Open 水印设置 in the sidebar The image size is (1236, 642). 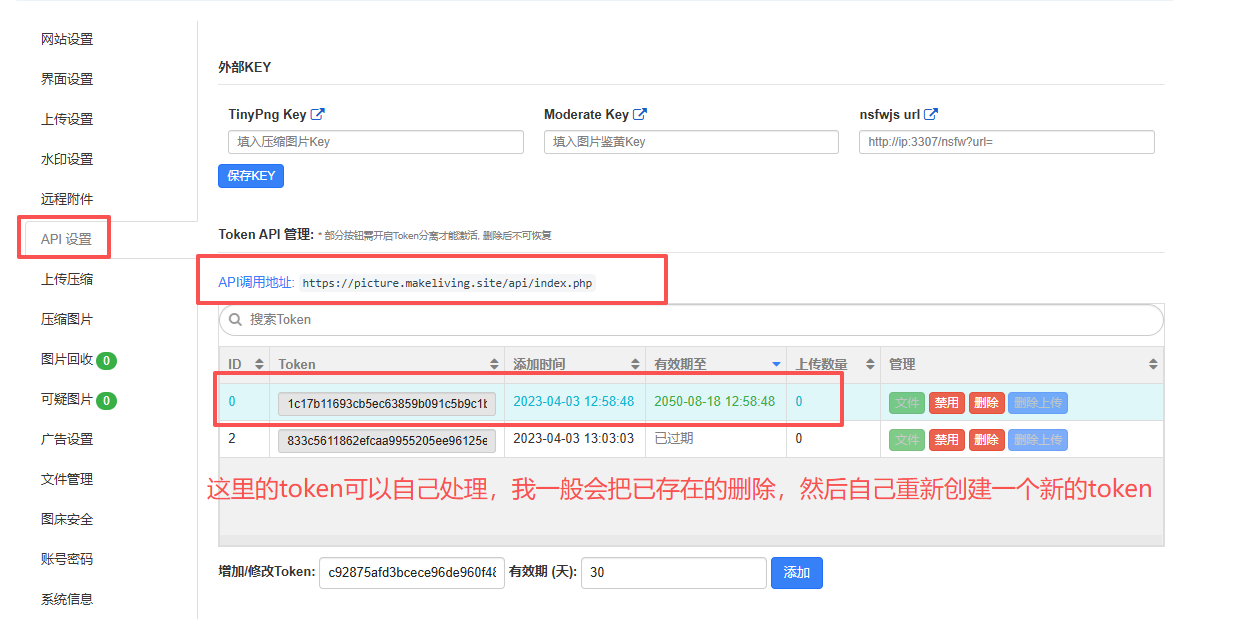click(67, 159)
